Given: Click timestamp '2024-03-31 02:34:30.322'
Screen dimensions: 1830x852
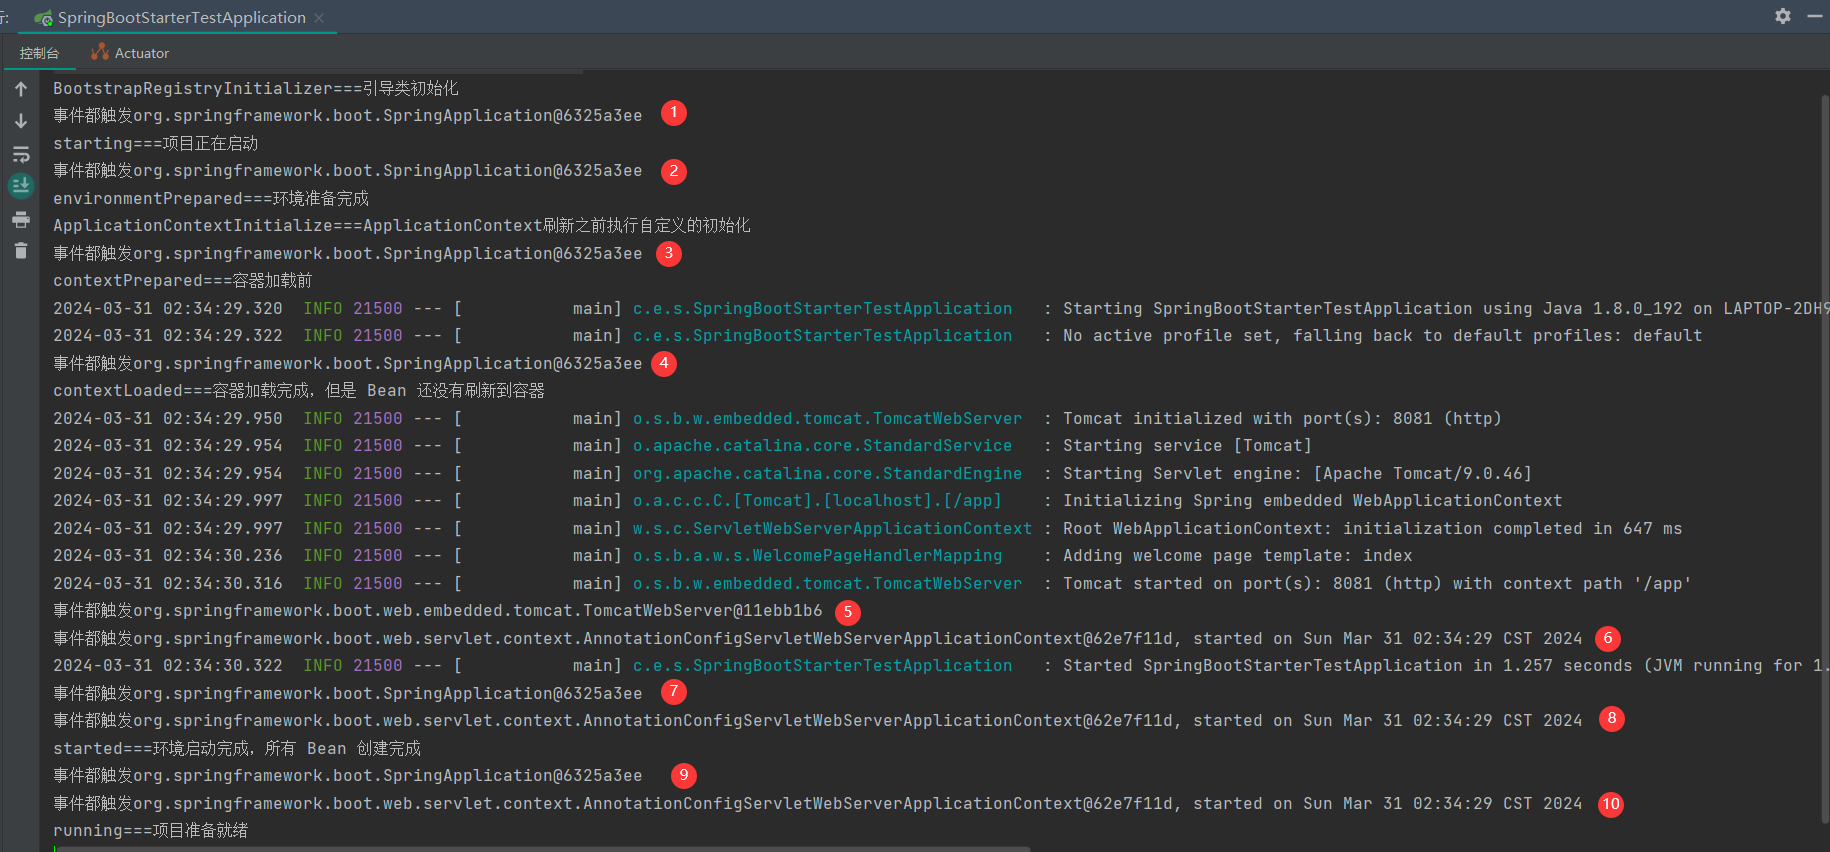Looking at the screenshot, I should coord(168,666).
